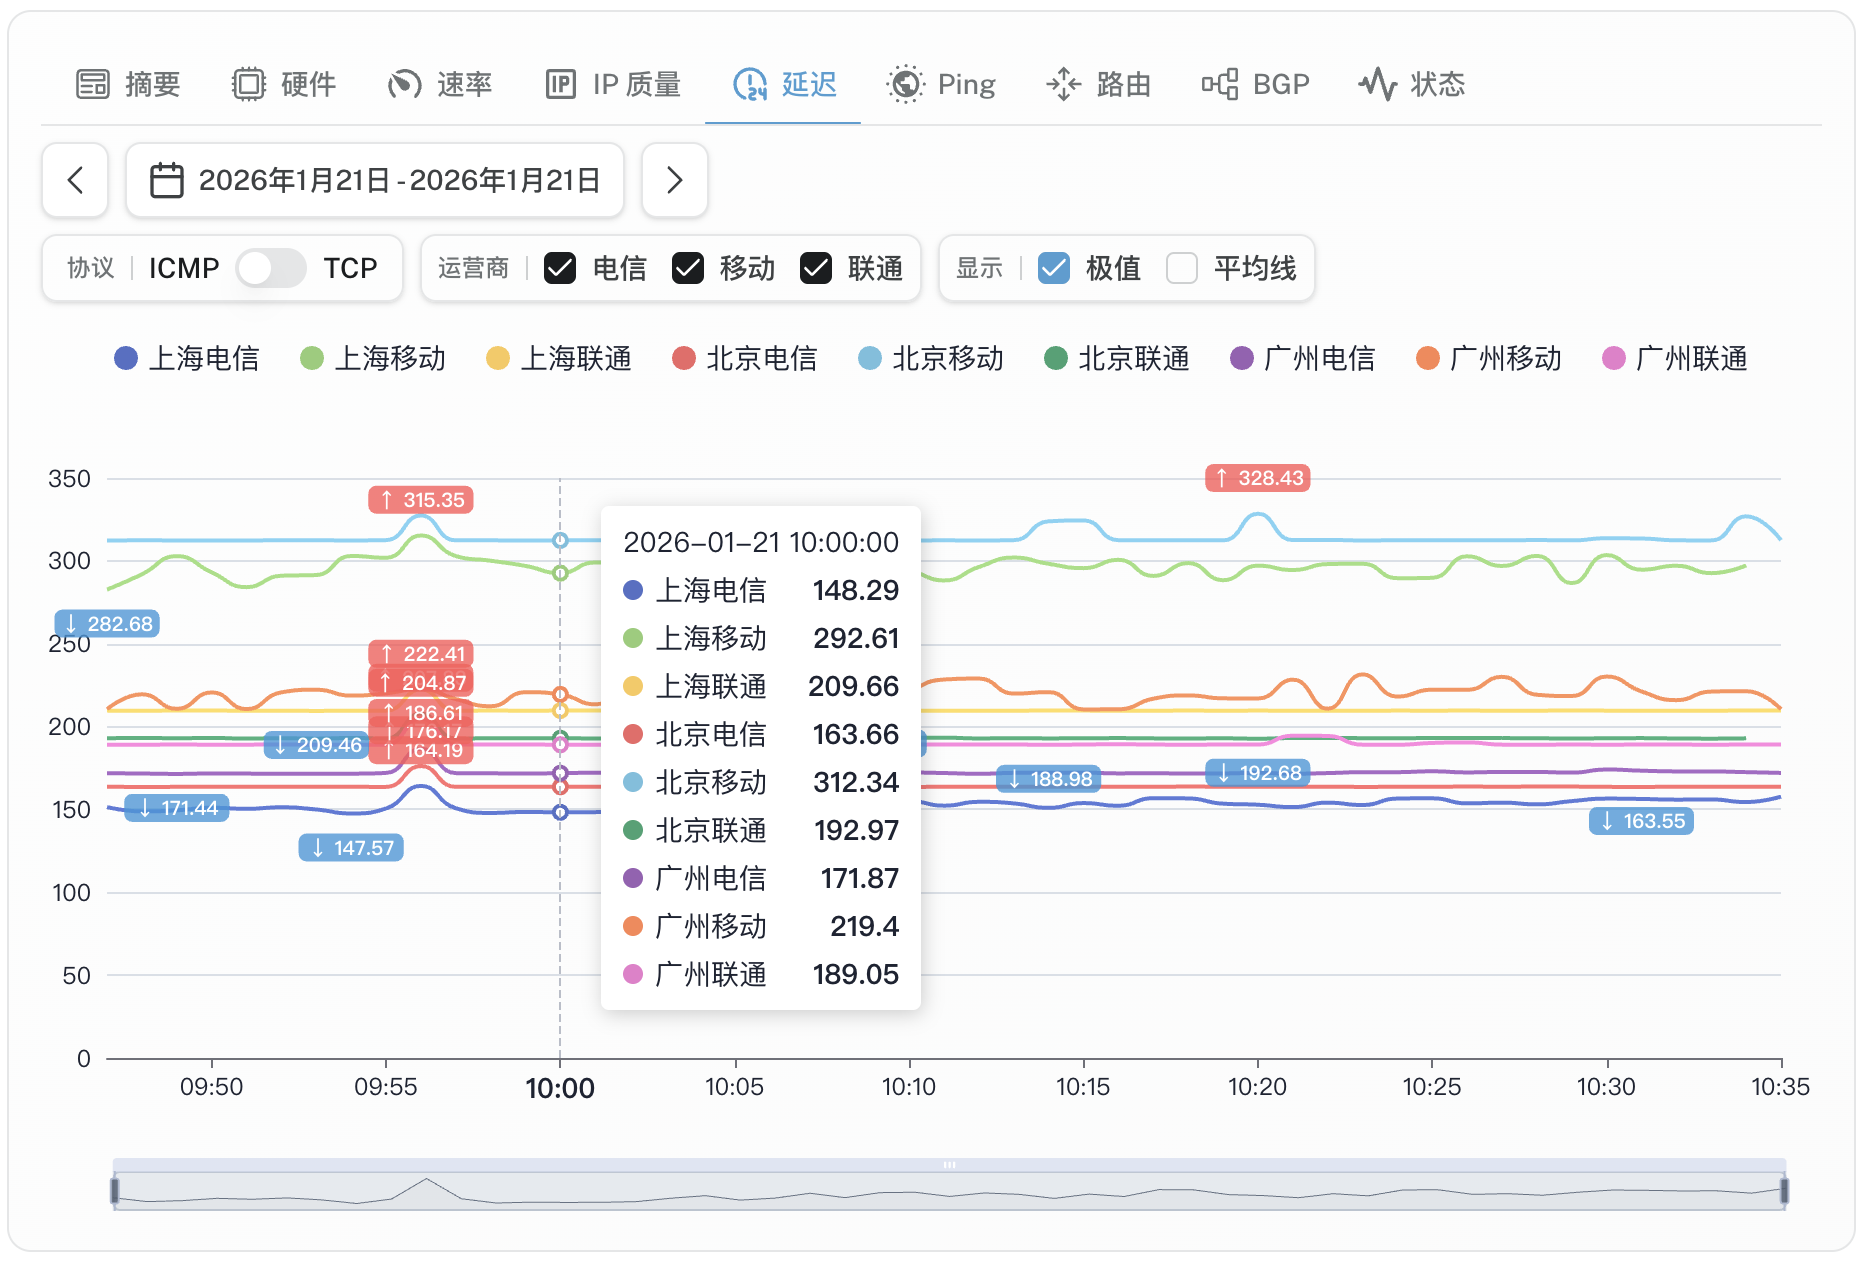The width and height of the screenshot is (1868, 1270).
Task: Enable the 平均线 average line checkbox
Action: [x=1182, y=268]
